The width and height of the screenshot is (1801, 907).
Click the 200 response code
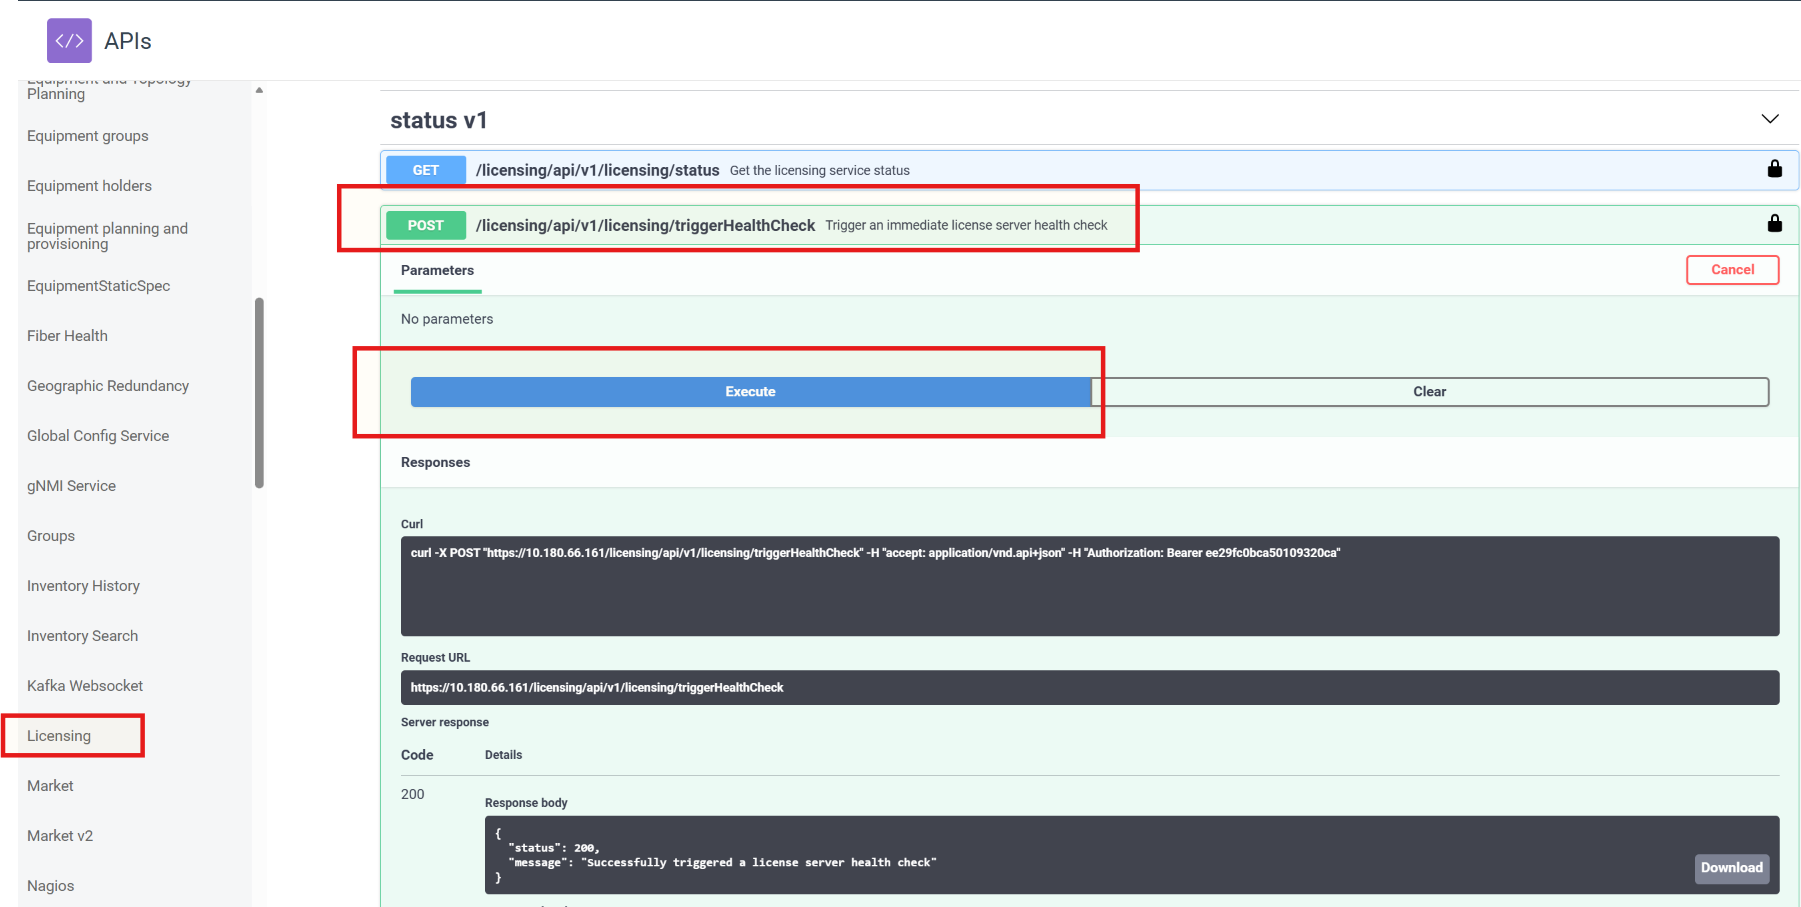(x=412, y=794)
